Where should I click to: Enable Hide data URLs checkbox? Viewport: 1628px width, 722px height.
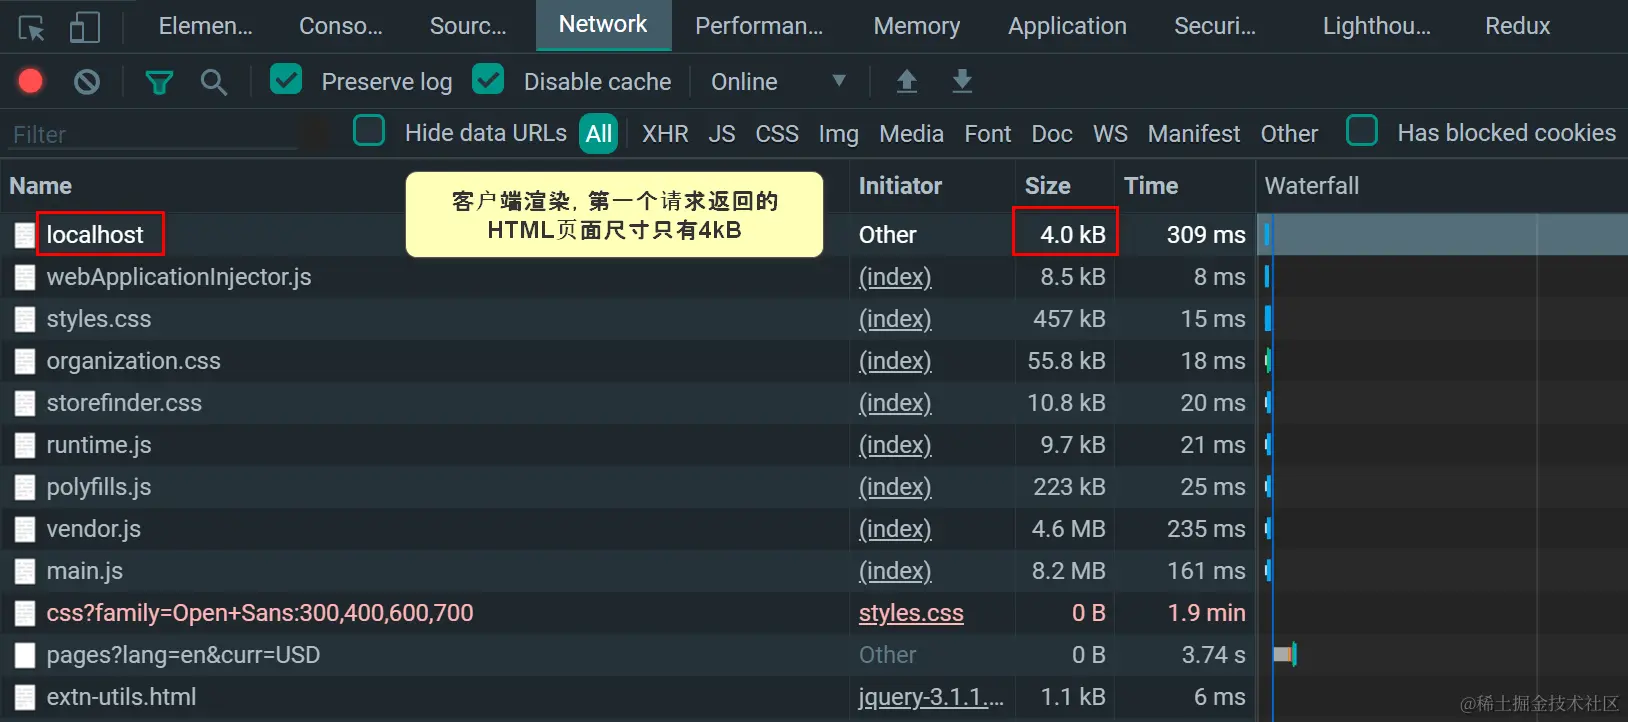point(369,131)
